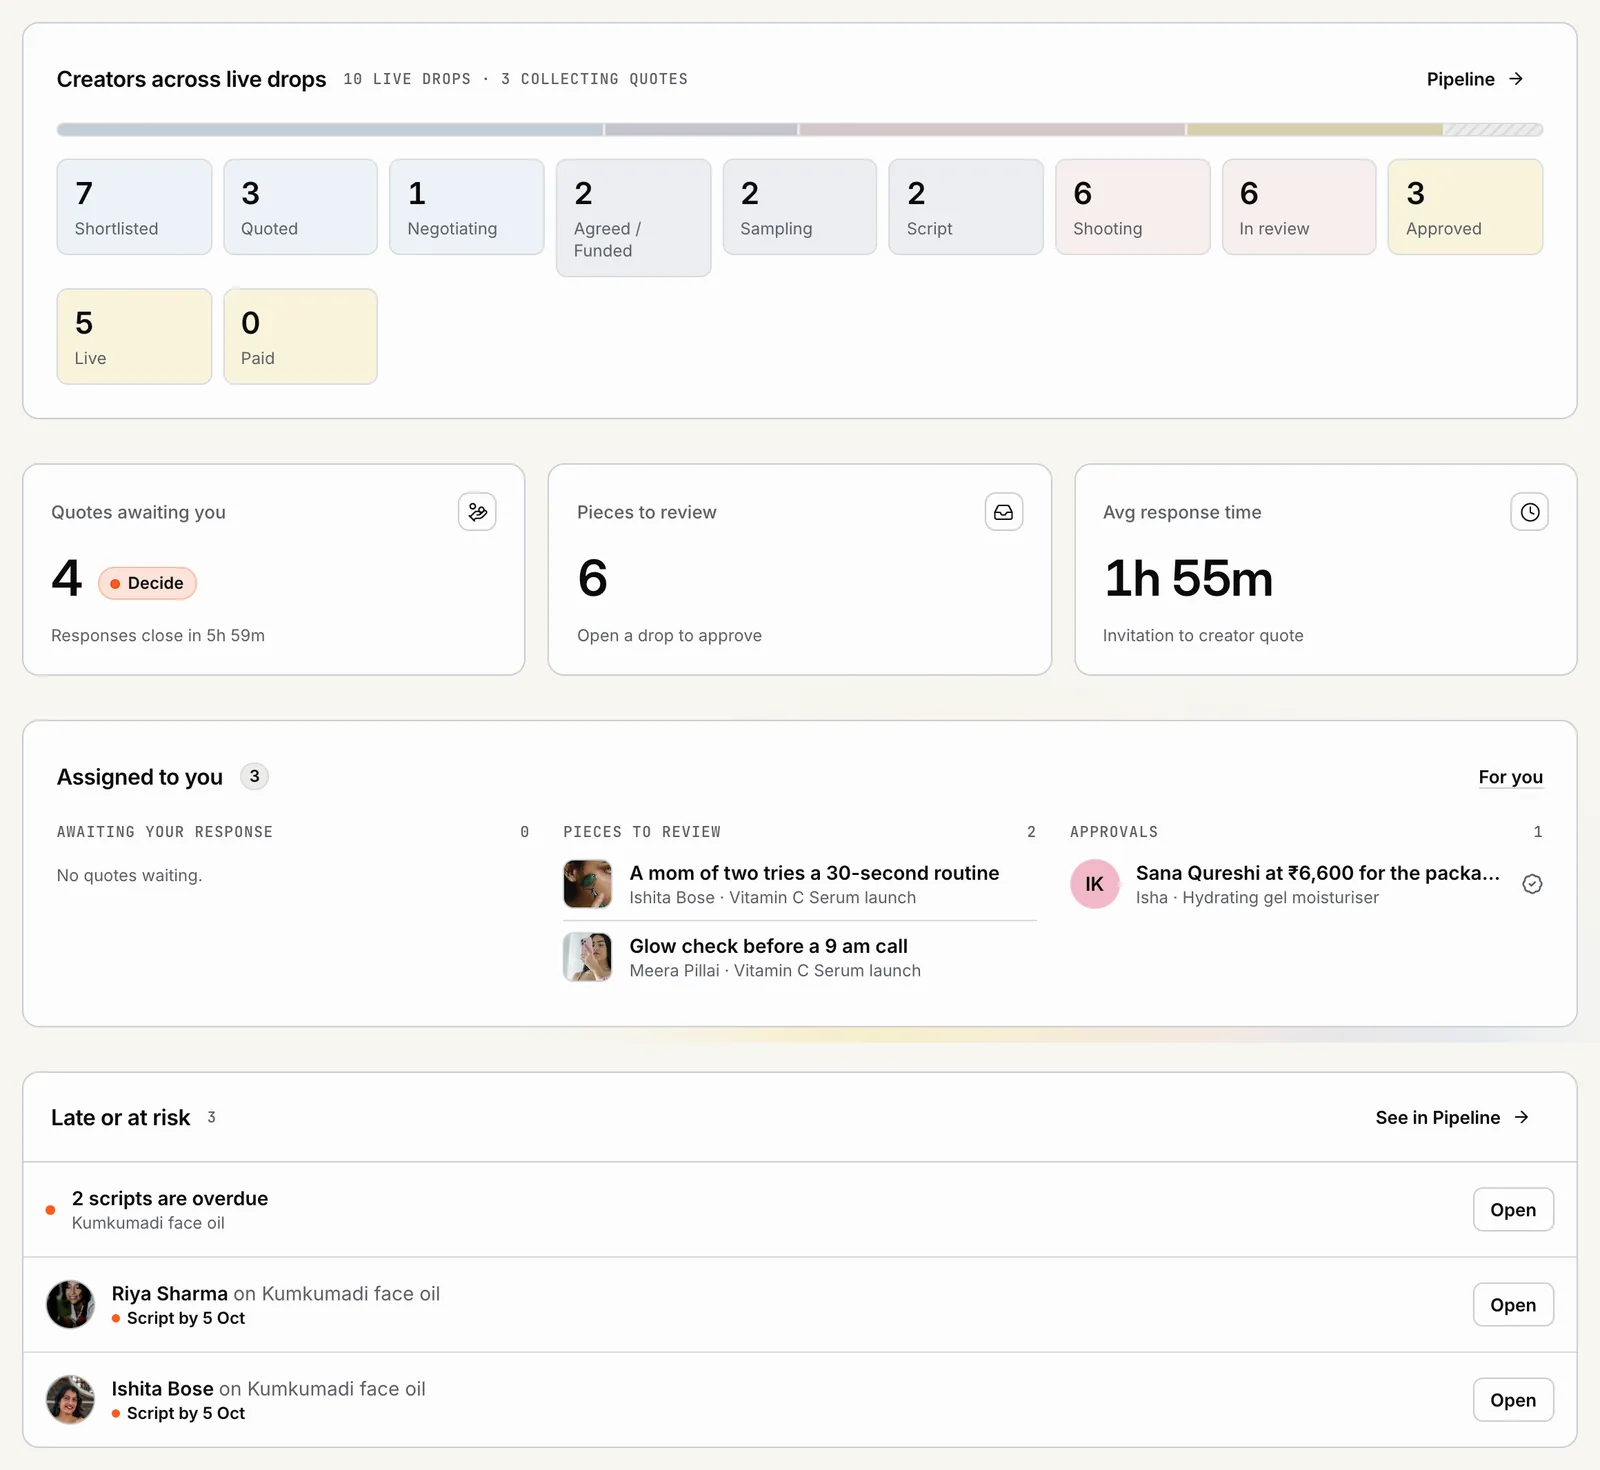
Task: Open Ishita Bose's avatar in Late list
Action: (71, 1400)
